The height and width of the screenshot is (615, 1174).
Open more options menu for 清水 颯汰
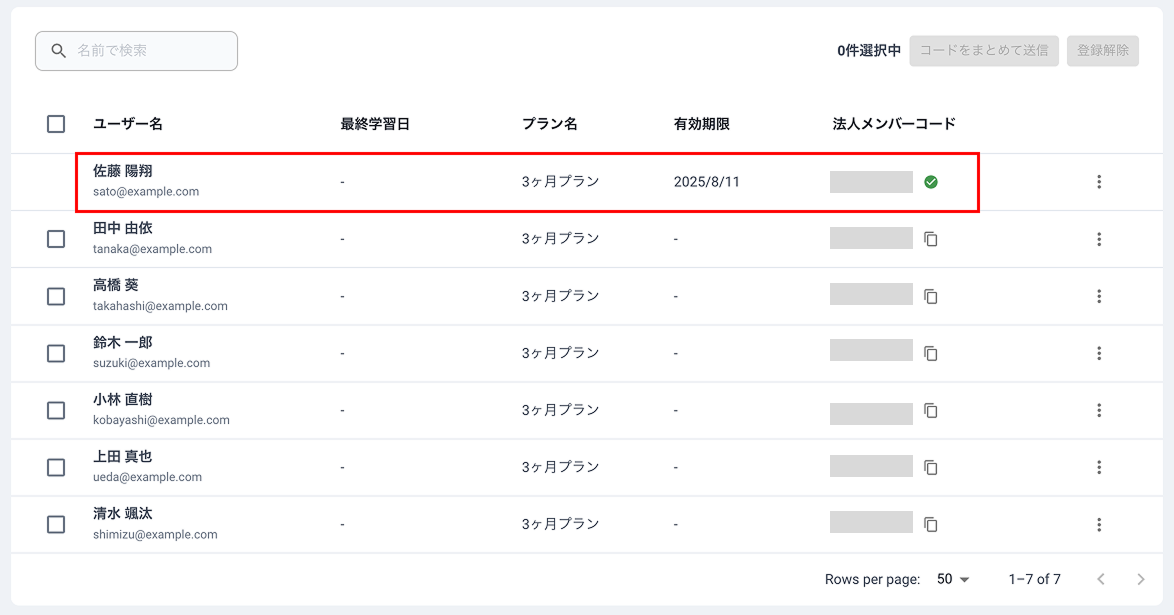[1099, 524]
